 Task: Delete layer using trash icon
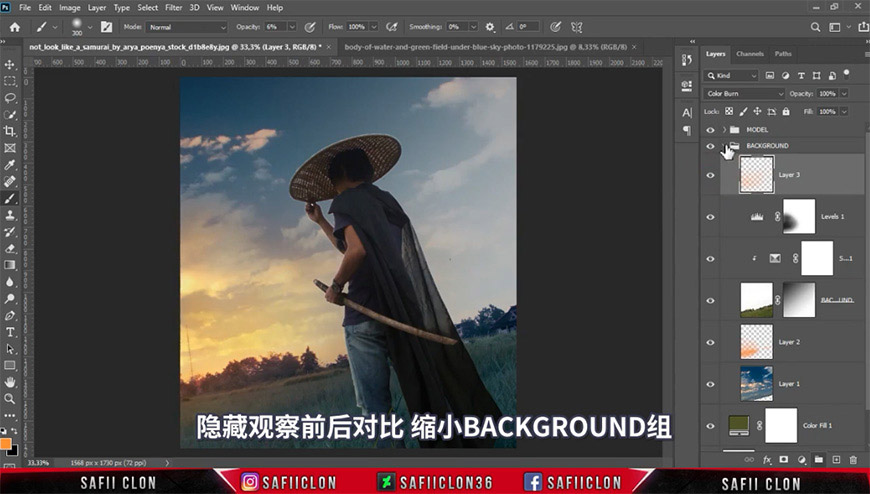[853, 460]
